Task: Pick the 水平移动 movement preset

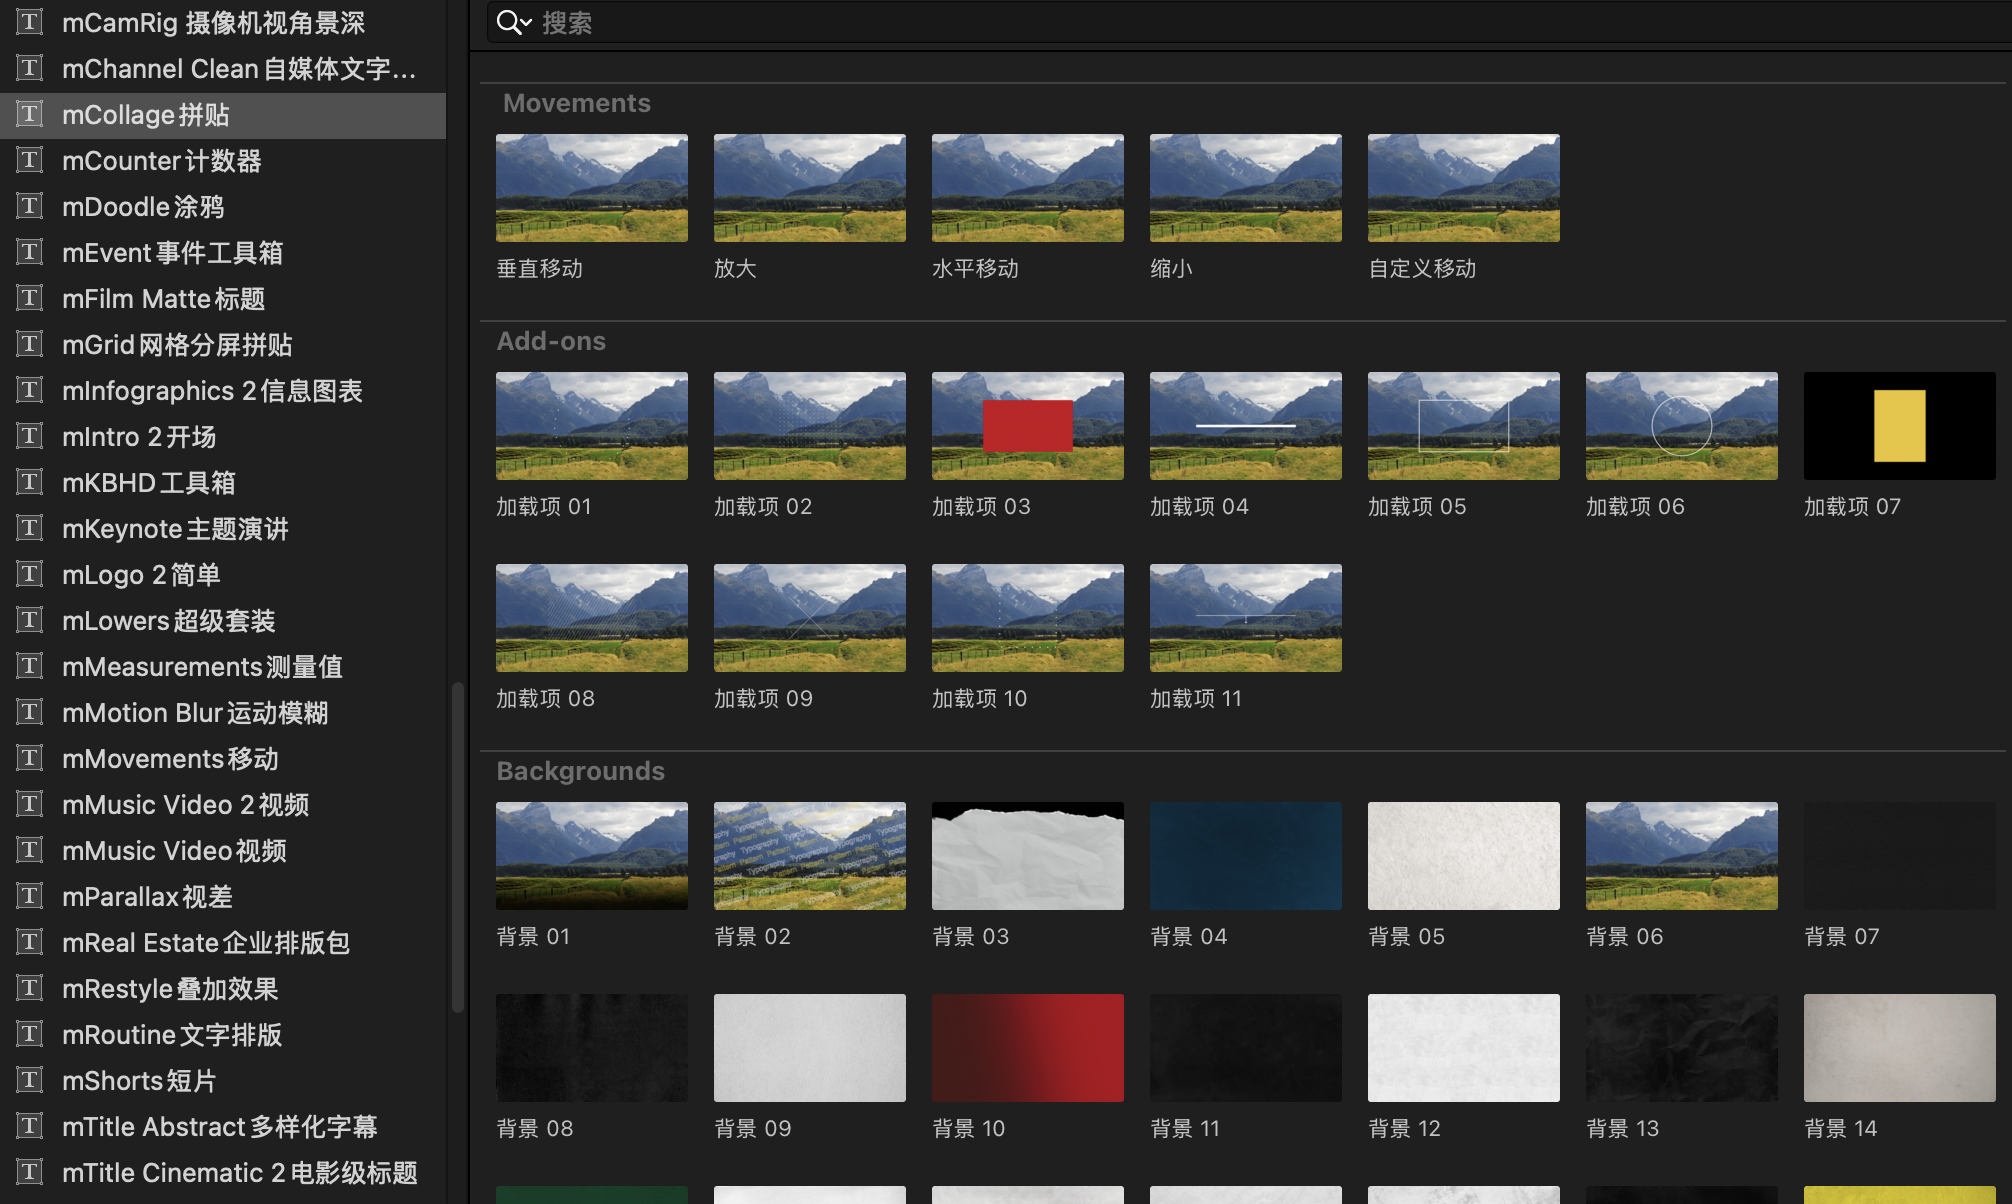Action: pyautogui.click(x=1028, y=188)
